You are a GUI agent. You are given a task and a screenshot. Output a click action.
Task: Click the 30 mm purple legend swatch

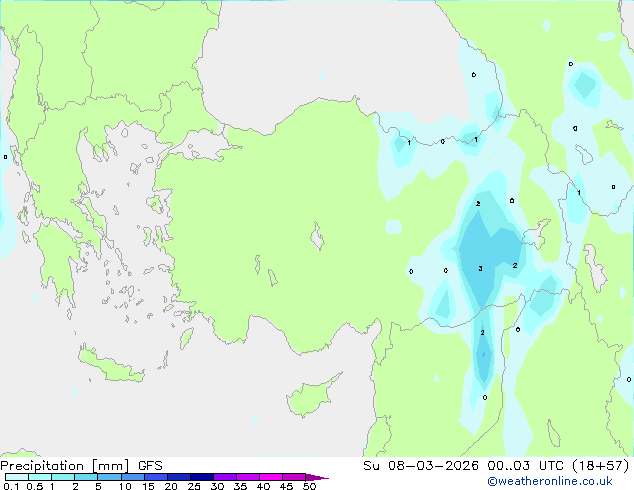(x=225, y=477)
